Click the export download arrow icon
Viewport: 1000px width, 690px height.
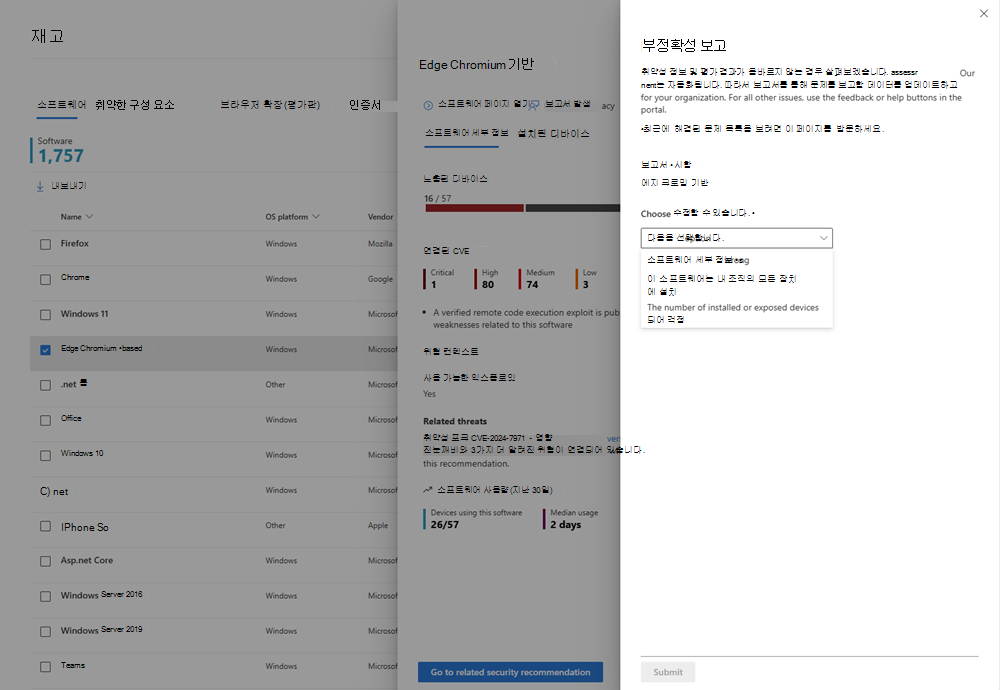click(40, 186)
